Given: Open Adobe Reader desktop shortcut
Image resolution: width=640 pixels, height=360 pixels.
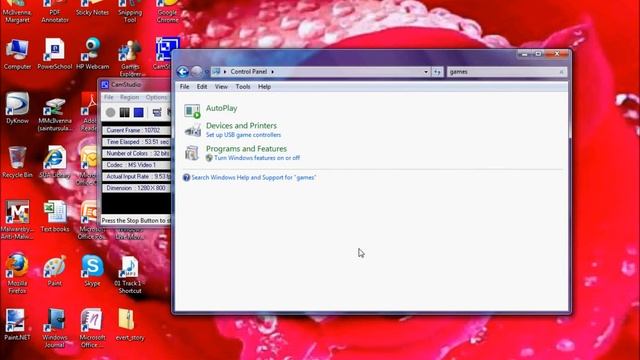Looking at the screenshot, I should pyautogui.click(x=89, y=111).
